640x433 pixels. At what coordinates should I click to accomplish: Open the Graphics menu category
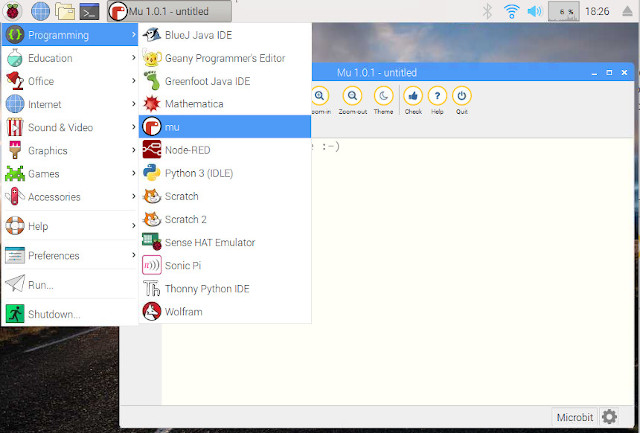pos(70,151)
